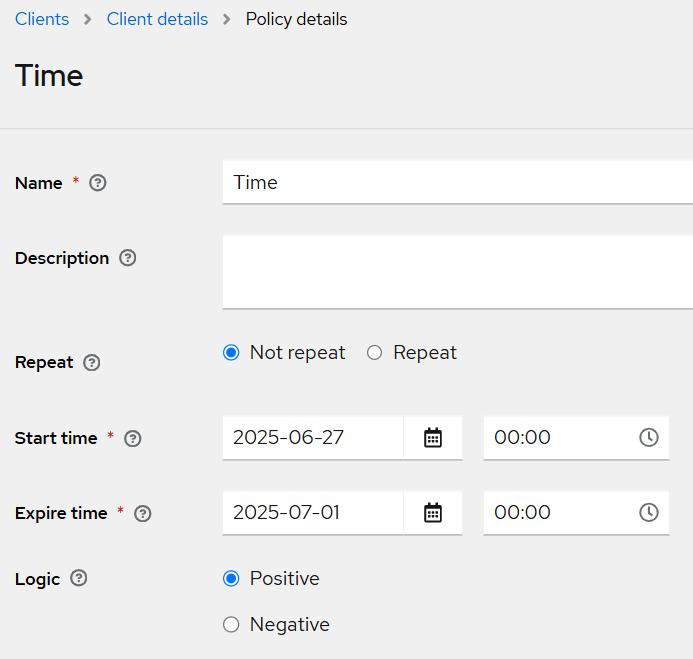The image size is (693, 659).
Task: Click the help icon next to Start time
Action: pyautogui.click(x=132, y=438)
